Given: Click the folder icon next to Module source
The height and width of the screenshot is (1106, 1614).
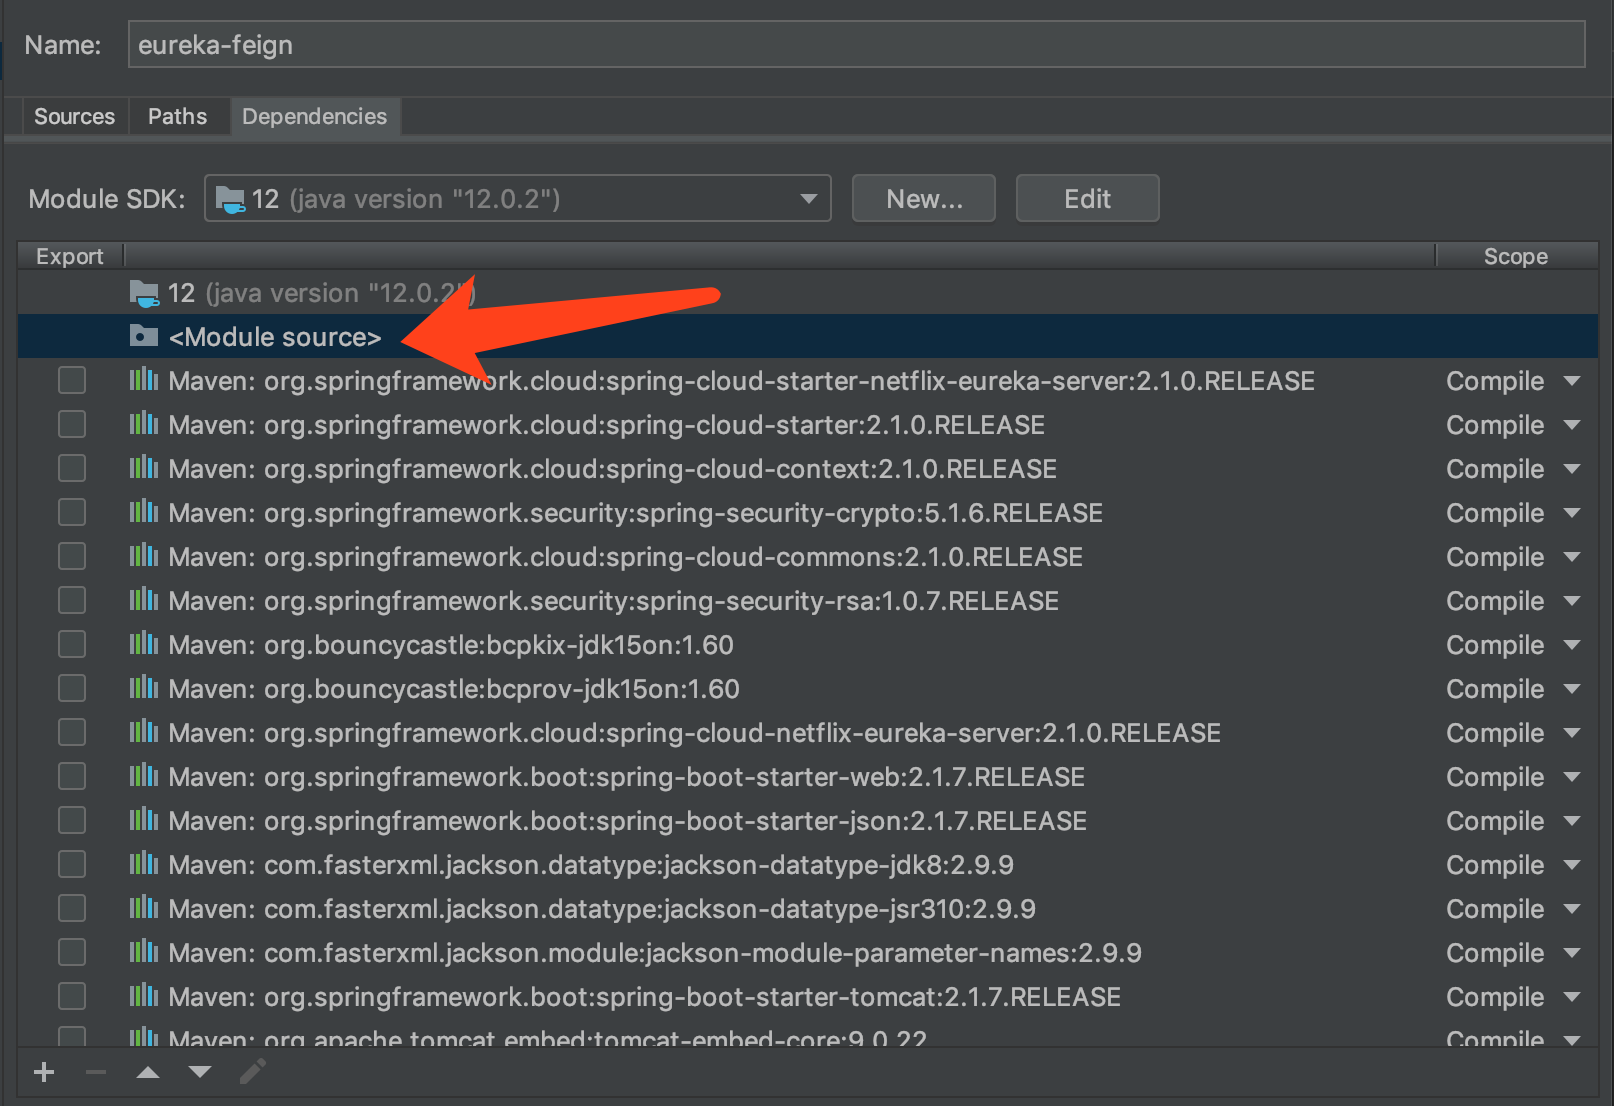Looking at the screenshot, I should 143,336.
